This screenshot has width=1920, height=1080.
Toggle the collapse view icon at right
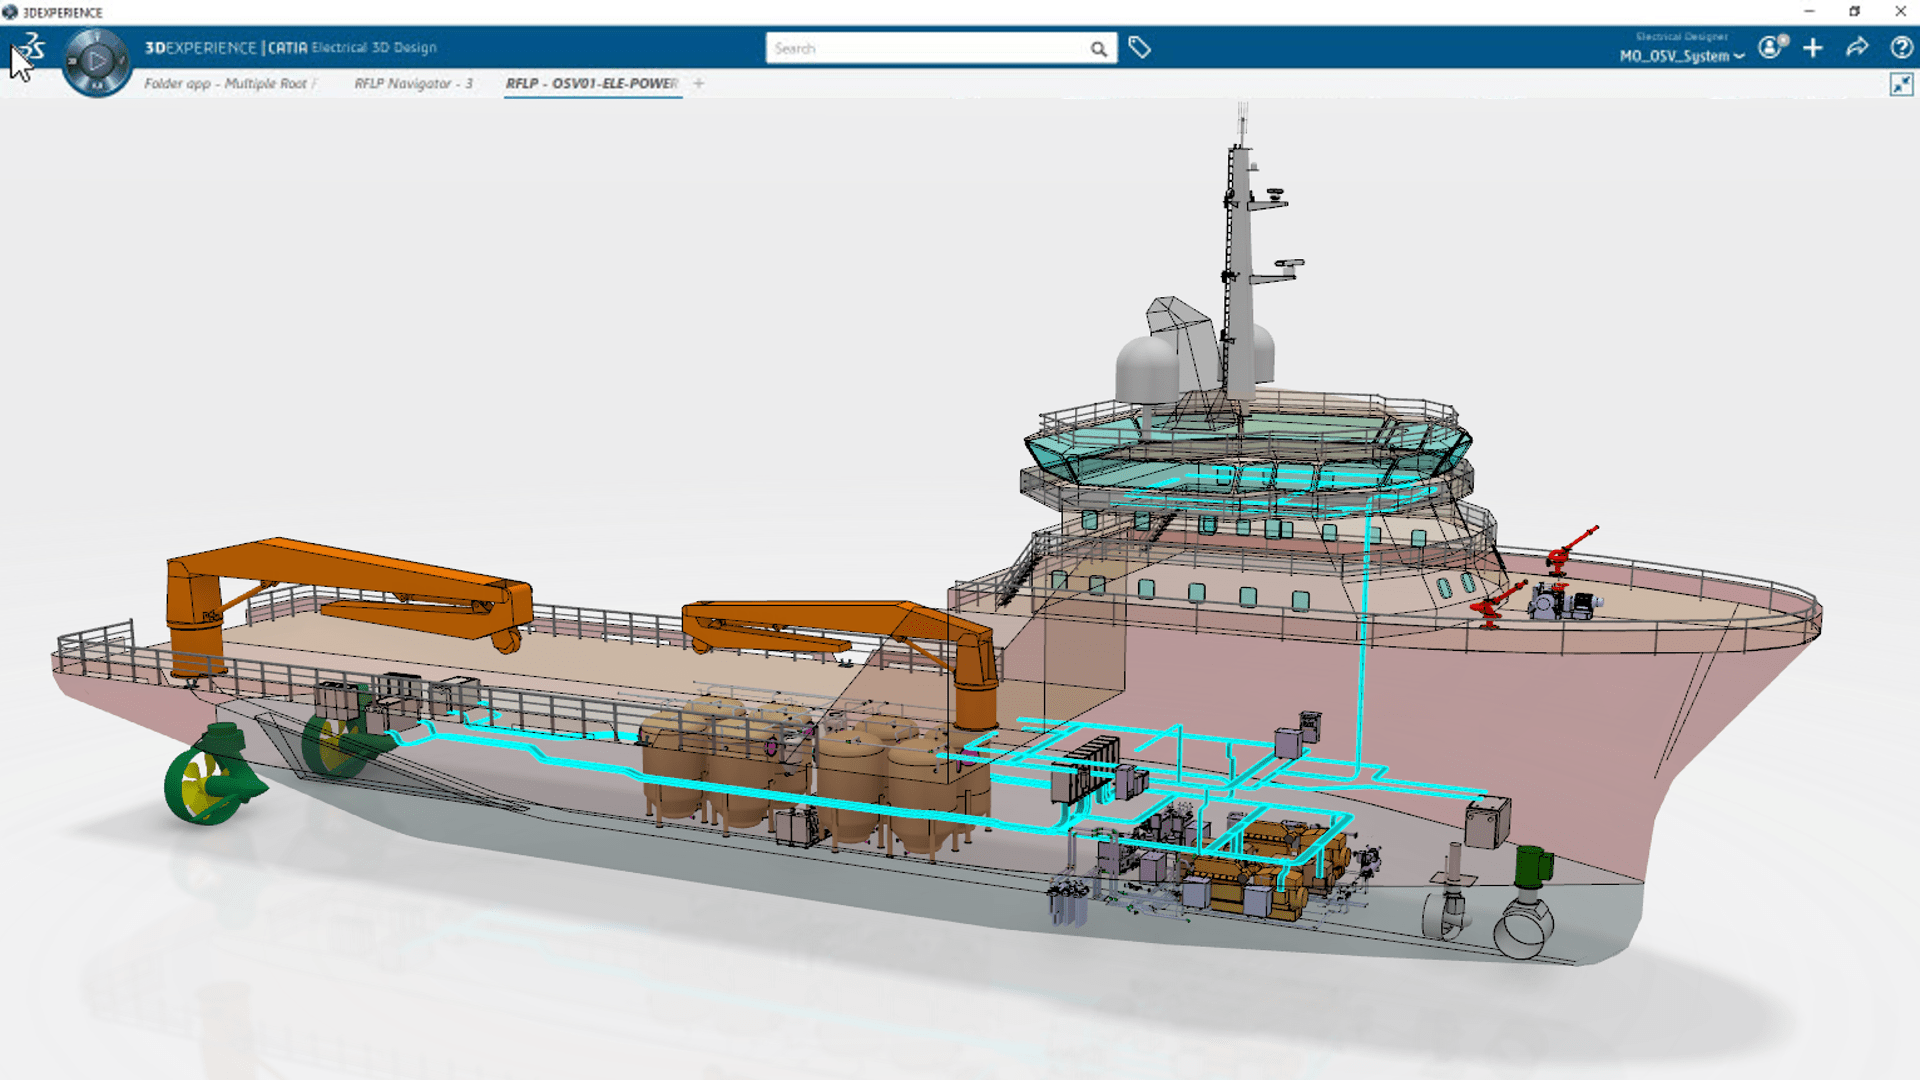pyautogui.click(x=1901, y=85)
